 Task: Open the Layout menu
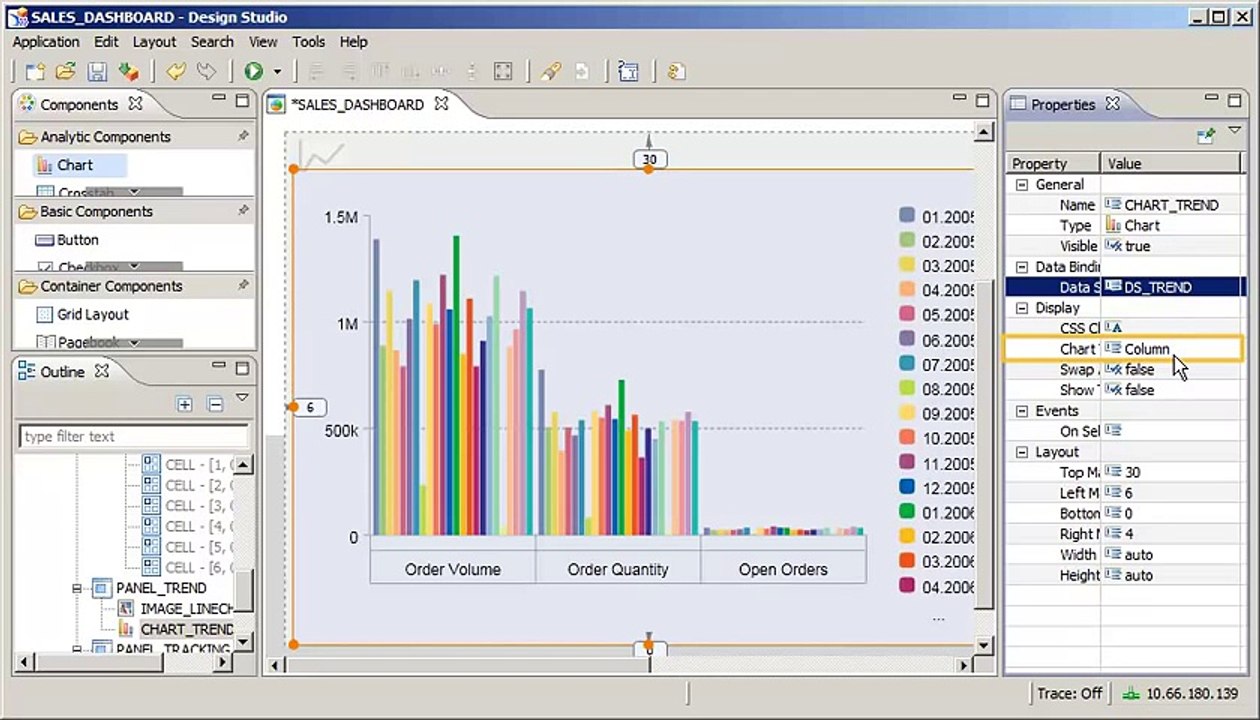point(154,42)
